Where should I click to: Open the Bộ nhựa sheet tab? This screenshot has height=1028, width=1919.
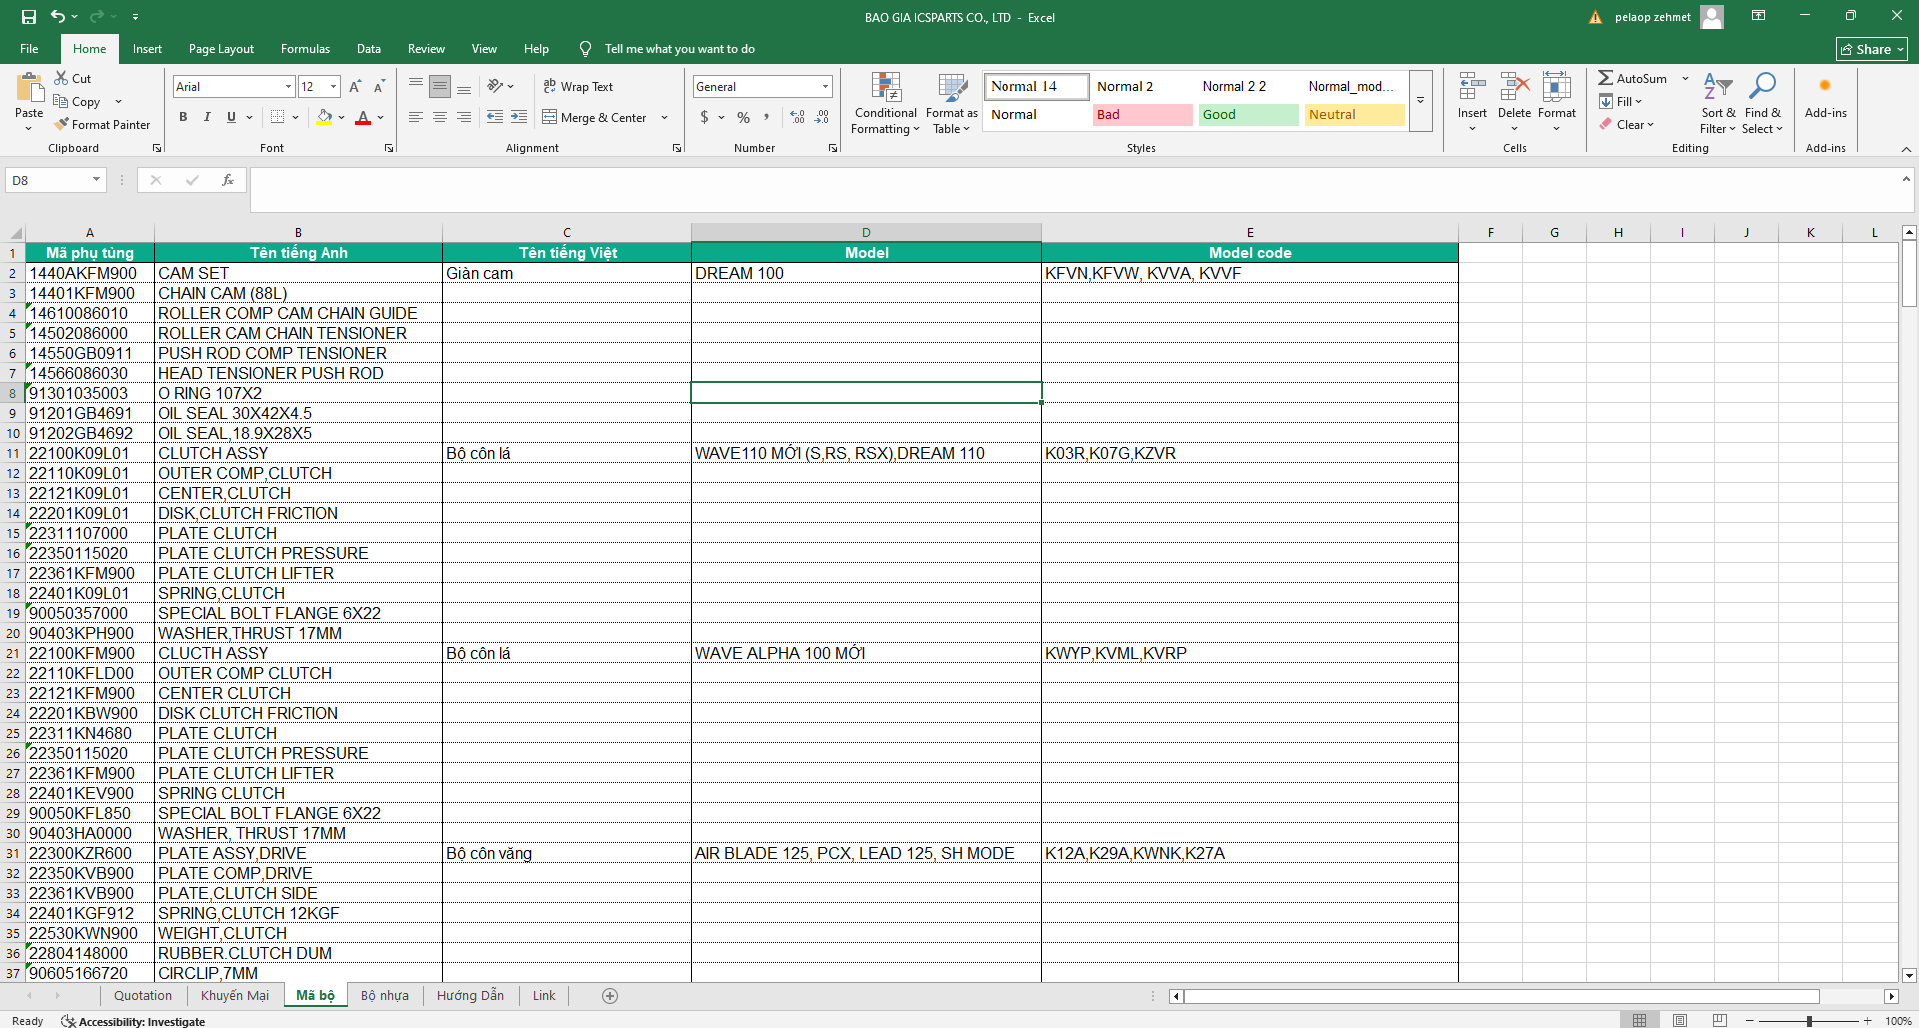[385, 995]
